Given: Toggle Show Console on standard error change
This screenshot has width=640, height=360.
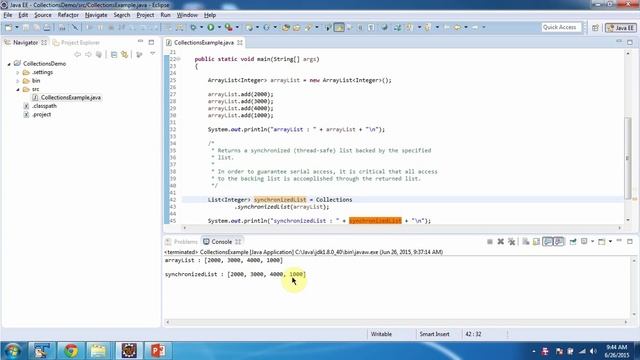Looking at the screenshot, I should pyautogui.click(x=559, y=242).
